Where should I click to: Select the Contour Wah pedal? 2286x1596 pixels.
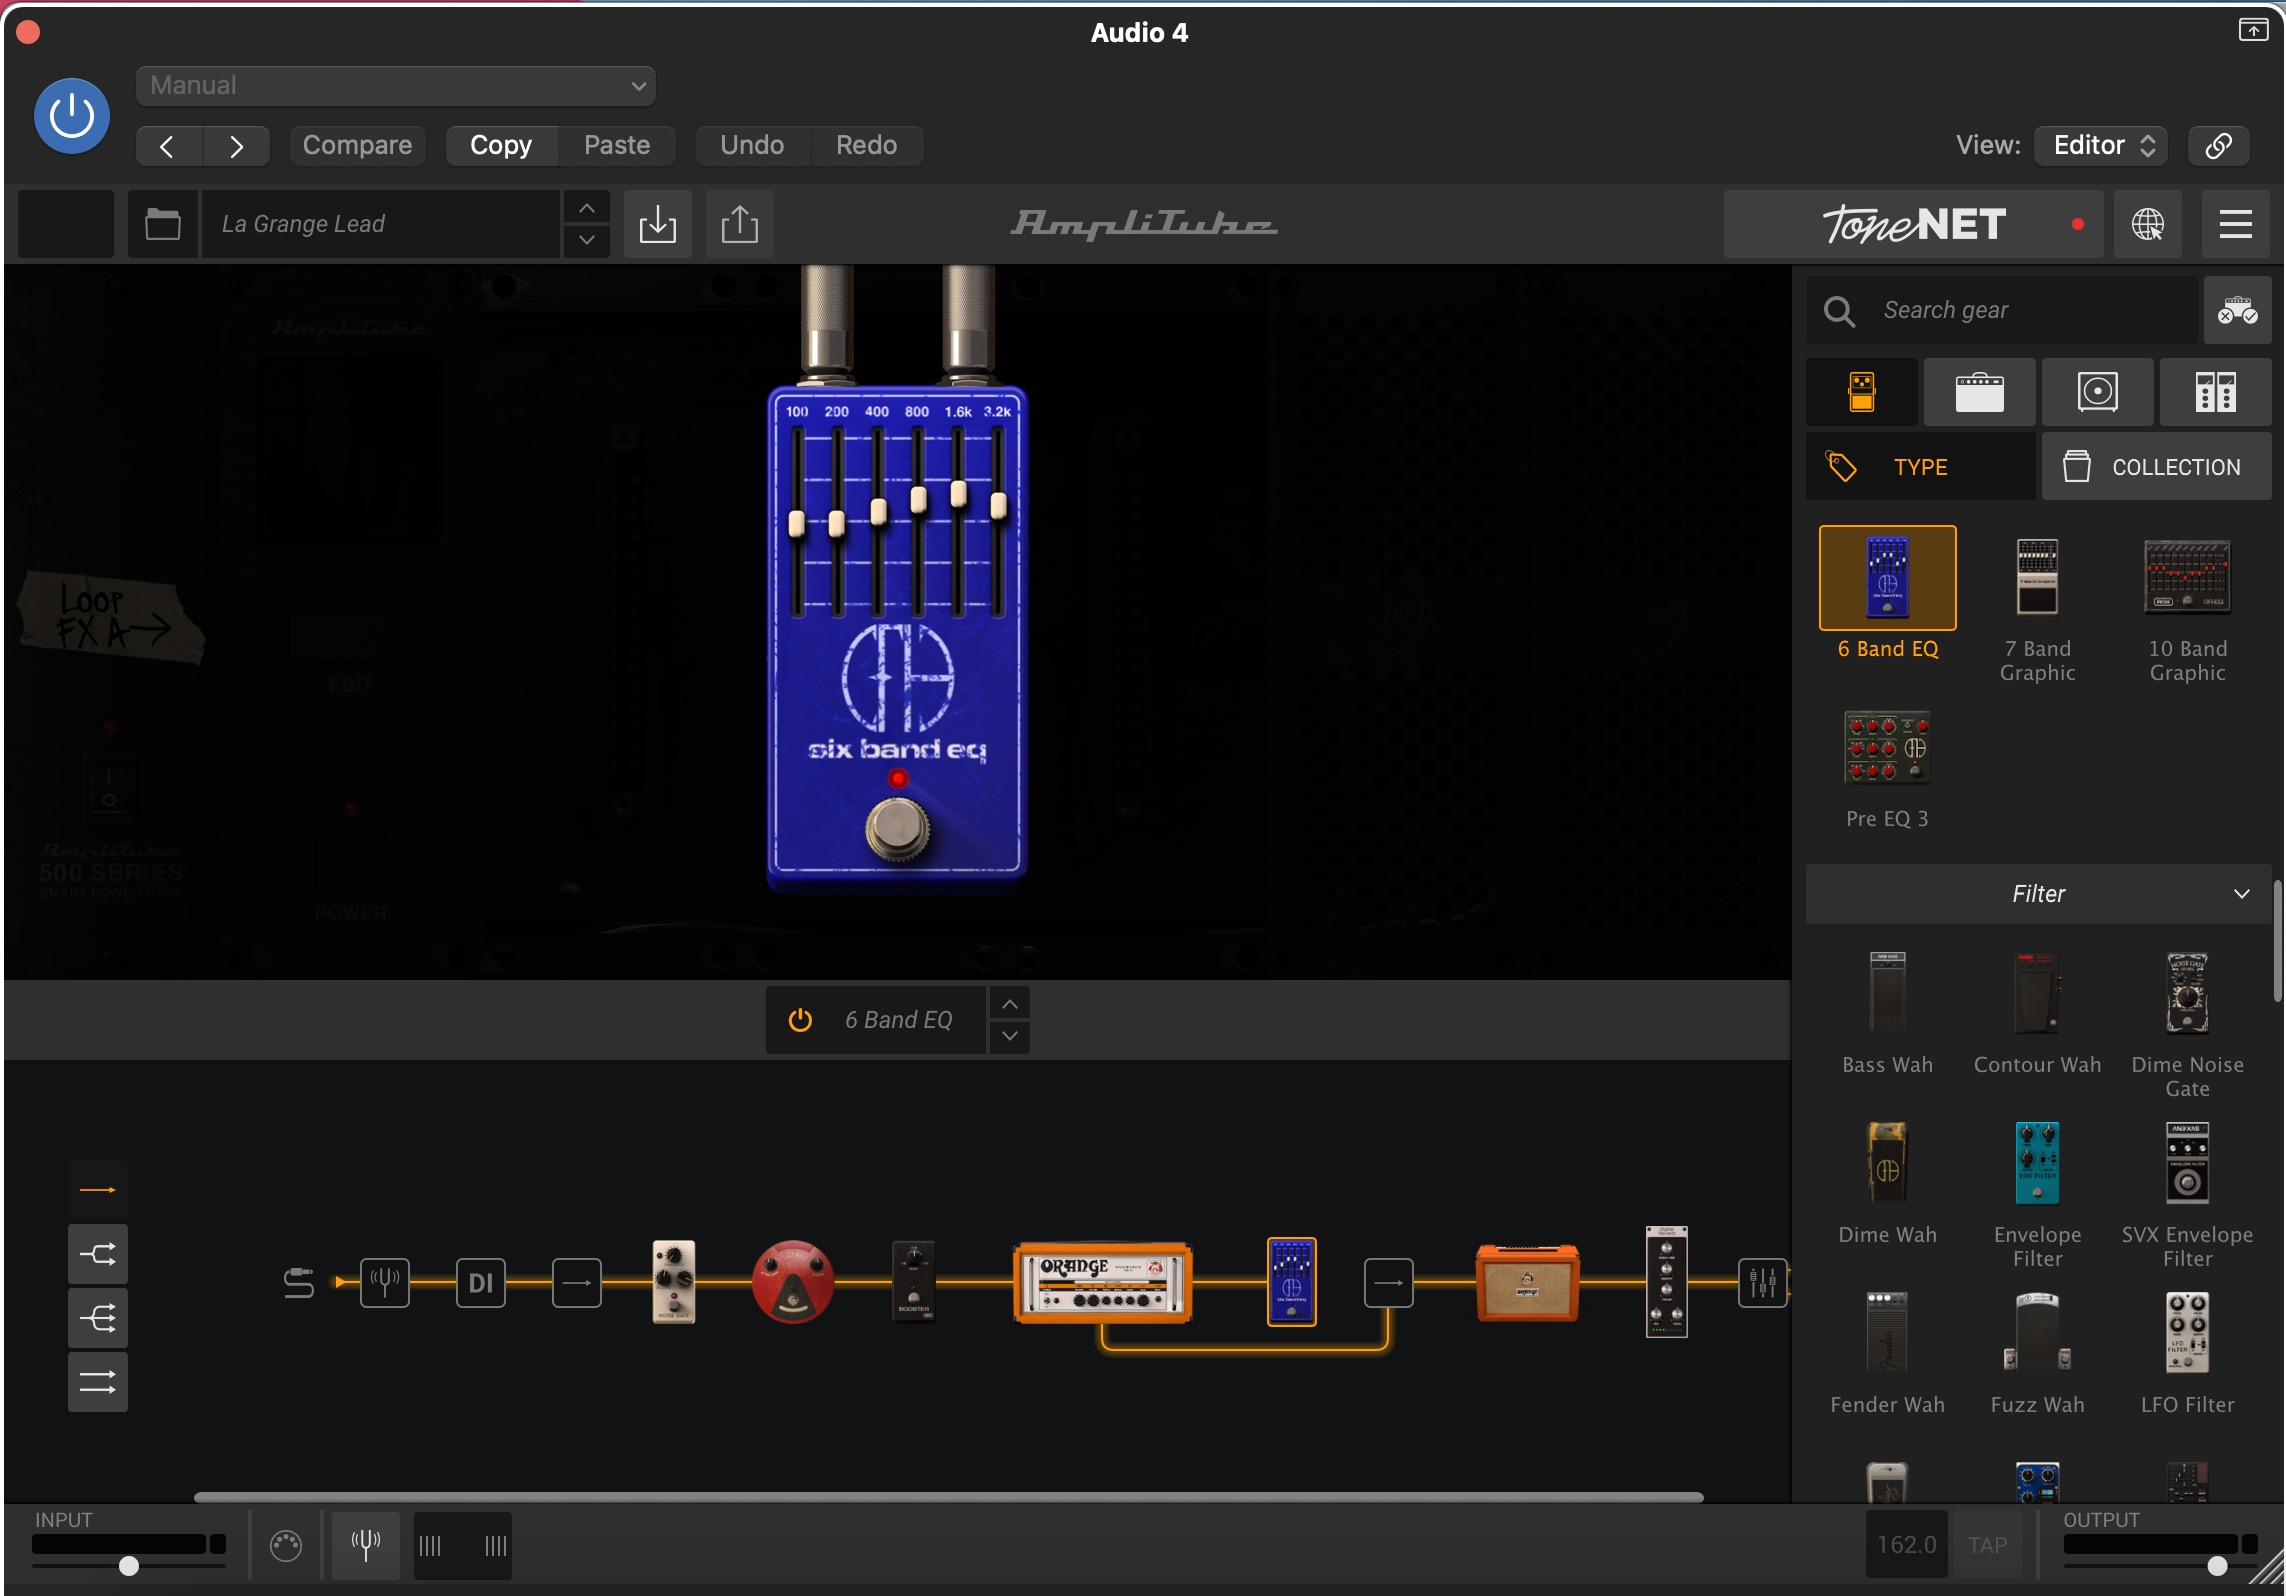pyautogui.click(x=2038, y=992)
